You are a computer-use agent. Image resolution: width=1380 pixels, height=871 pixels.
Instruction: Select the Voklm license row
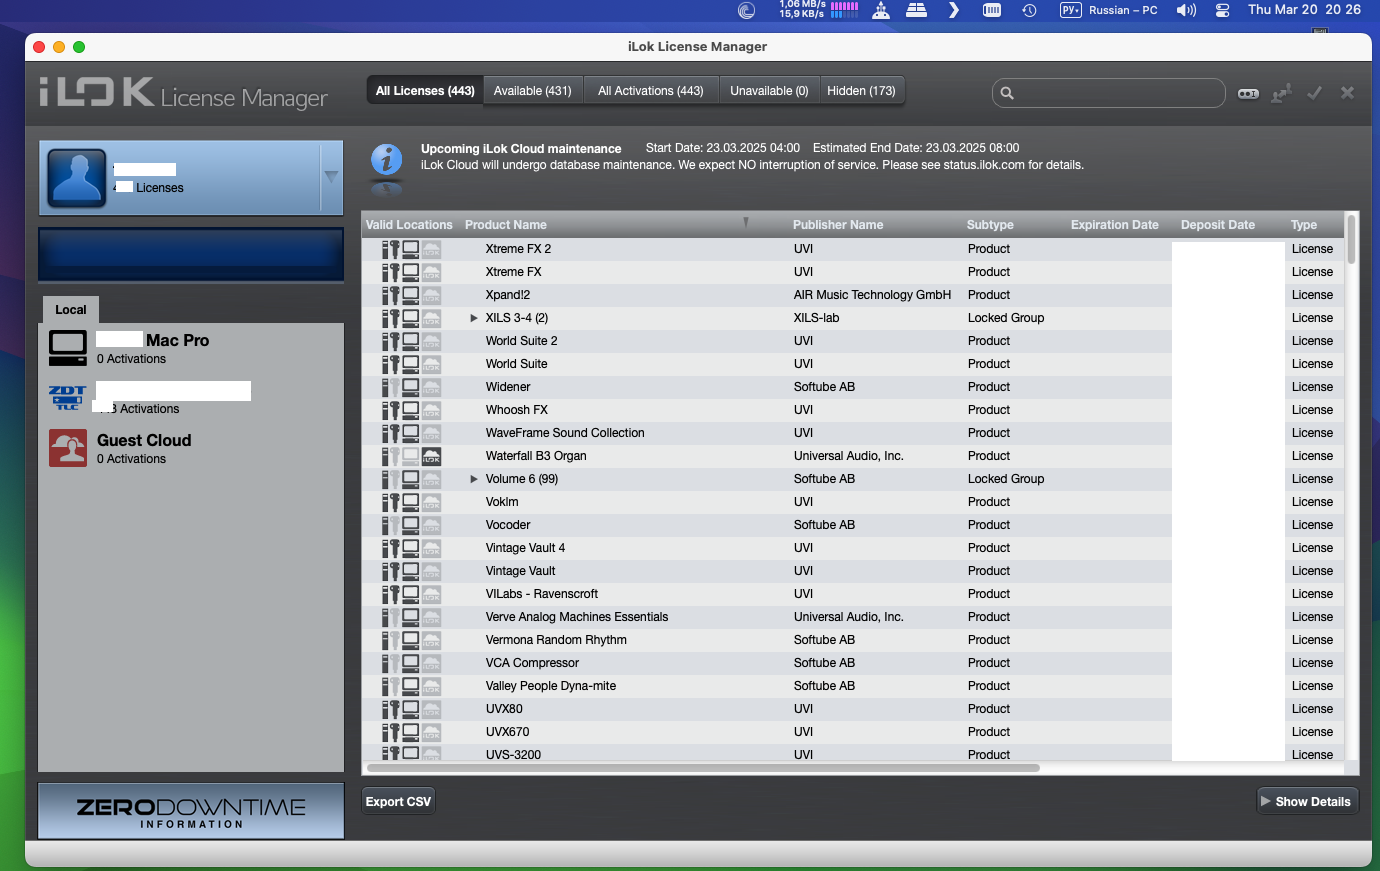(x=853, y=502)
